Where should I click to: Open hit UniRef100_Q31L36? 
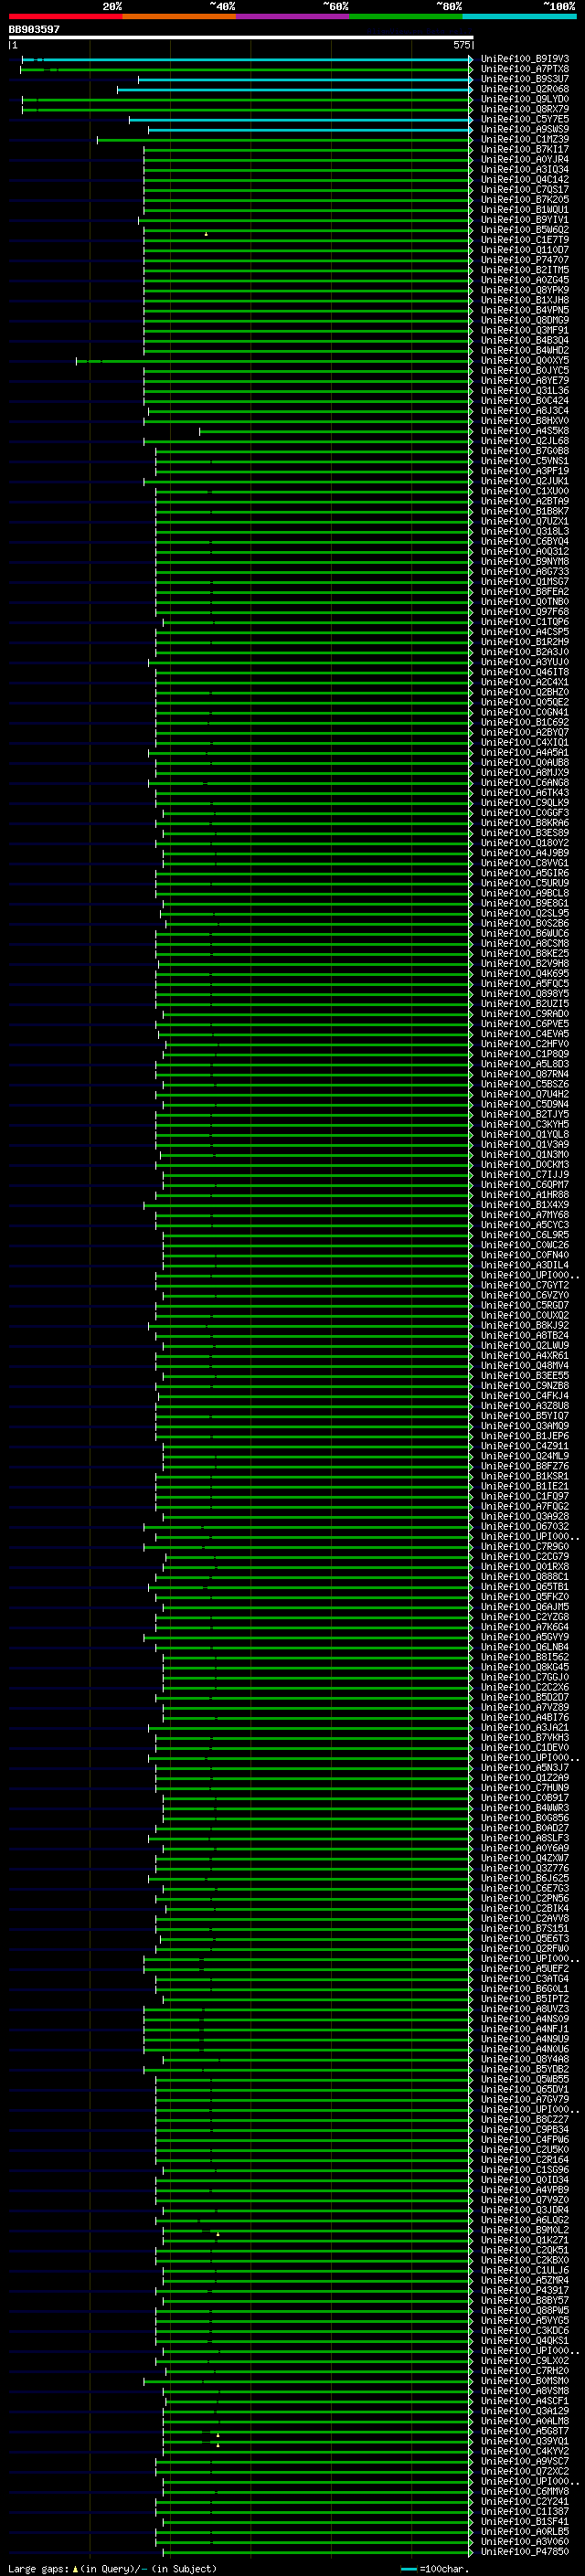point(525,390)
